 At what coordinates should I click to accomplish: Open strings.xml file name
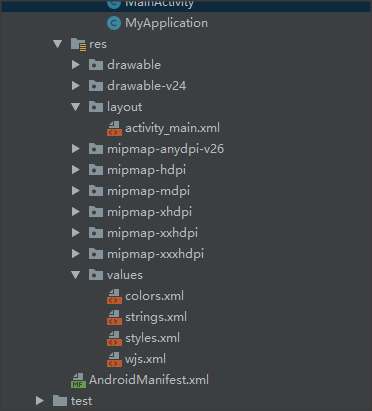coord(156,317)
